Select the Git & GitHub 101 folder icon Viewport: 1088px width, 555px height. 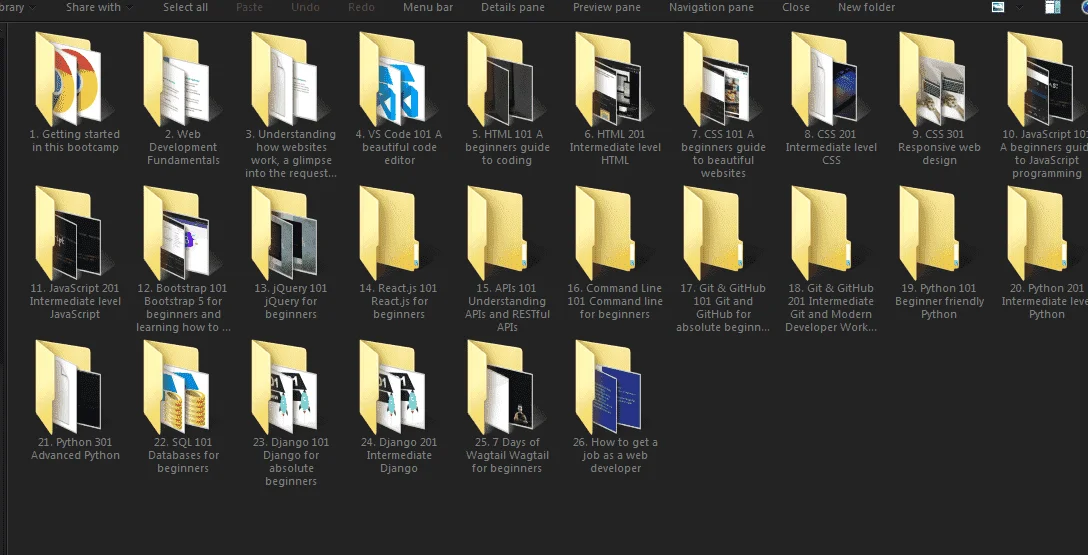pos(714,233)
